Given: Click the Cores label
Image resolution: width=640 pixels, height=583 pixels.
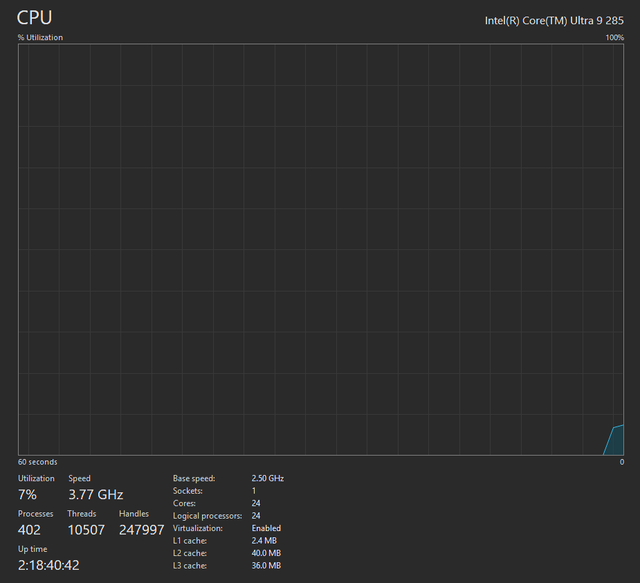Looking at the screenshot, I should click(184, 503).
